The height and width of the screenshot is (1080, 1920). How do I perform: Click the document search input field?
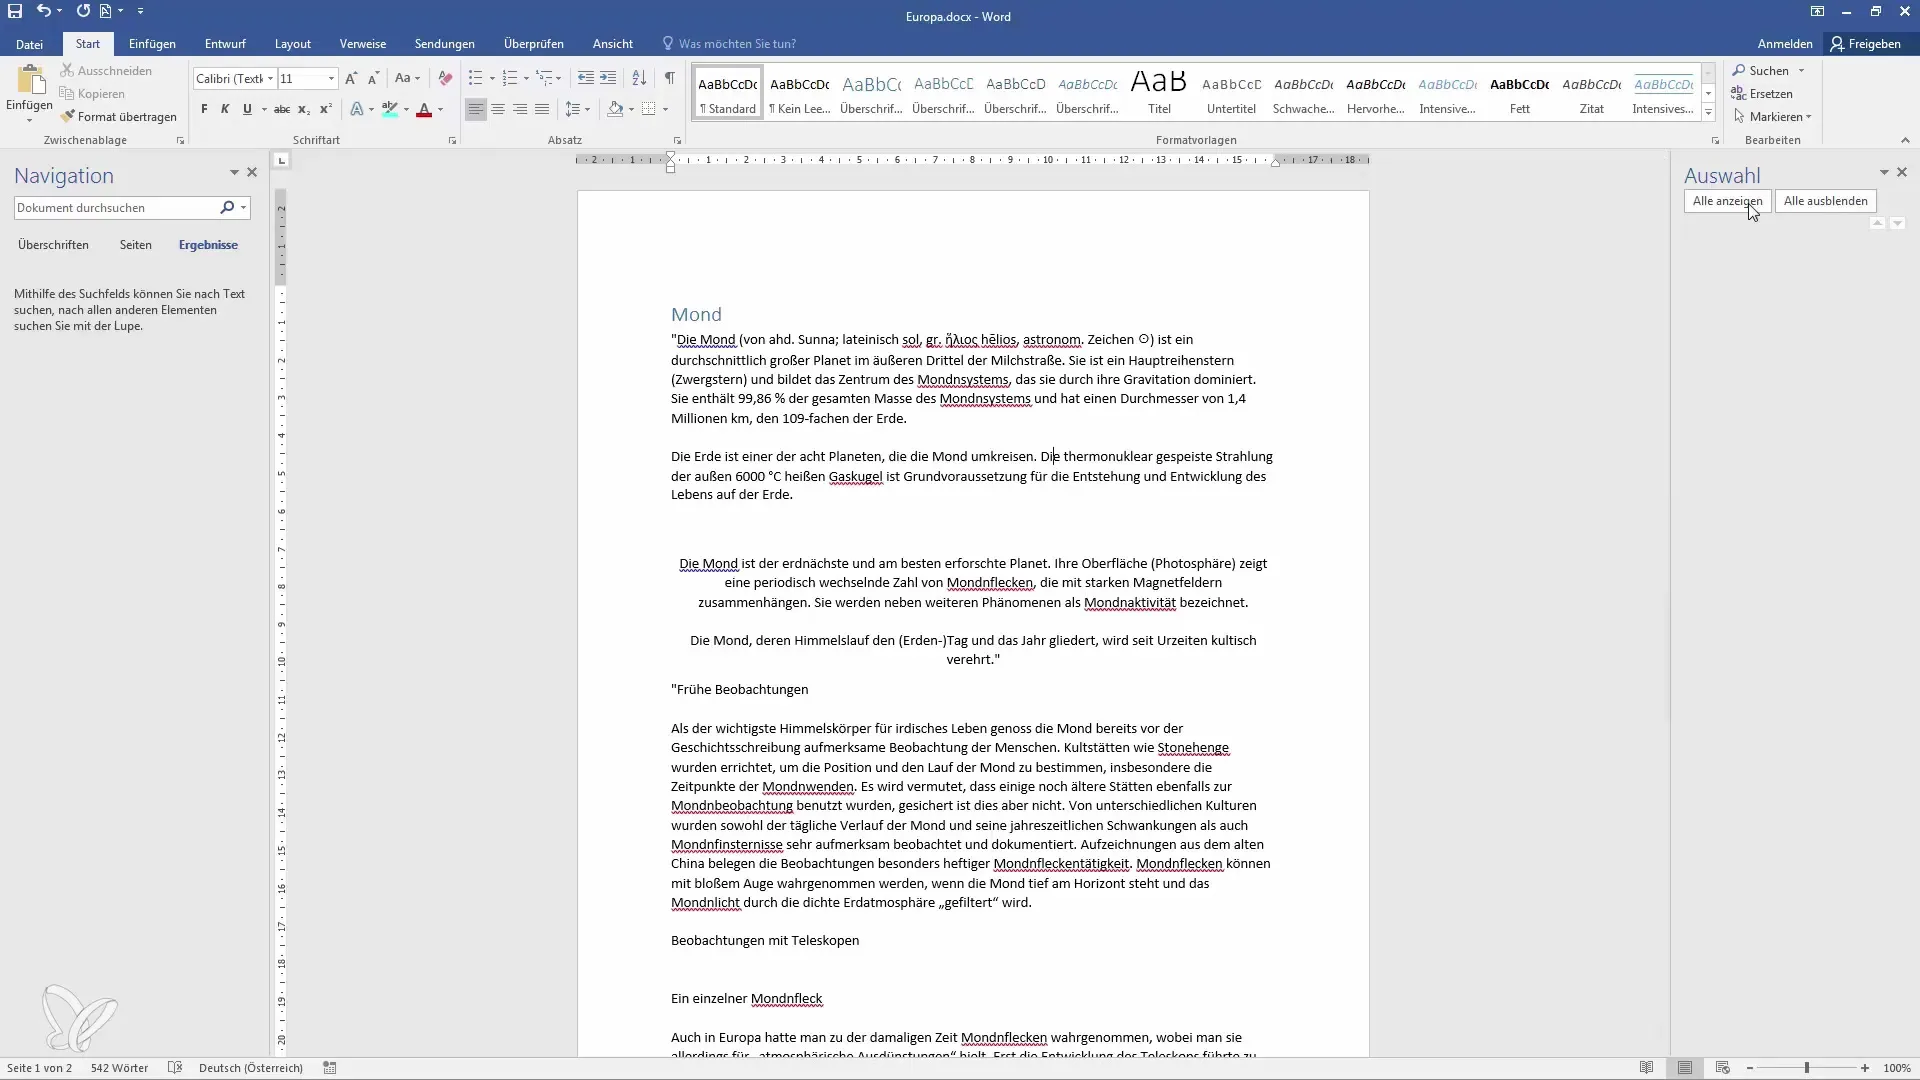pyautogui.click(x=117, y=207)
